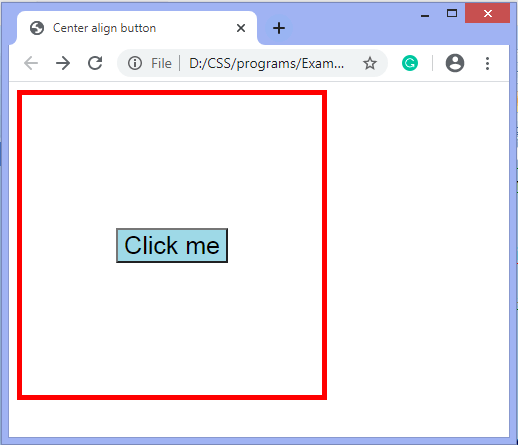This screenshot has width=518, height=445.
Task: Bookmark this page with the star icon
Action: click(370, 63)
